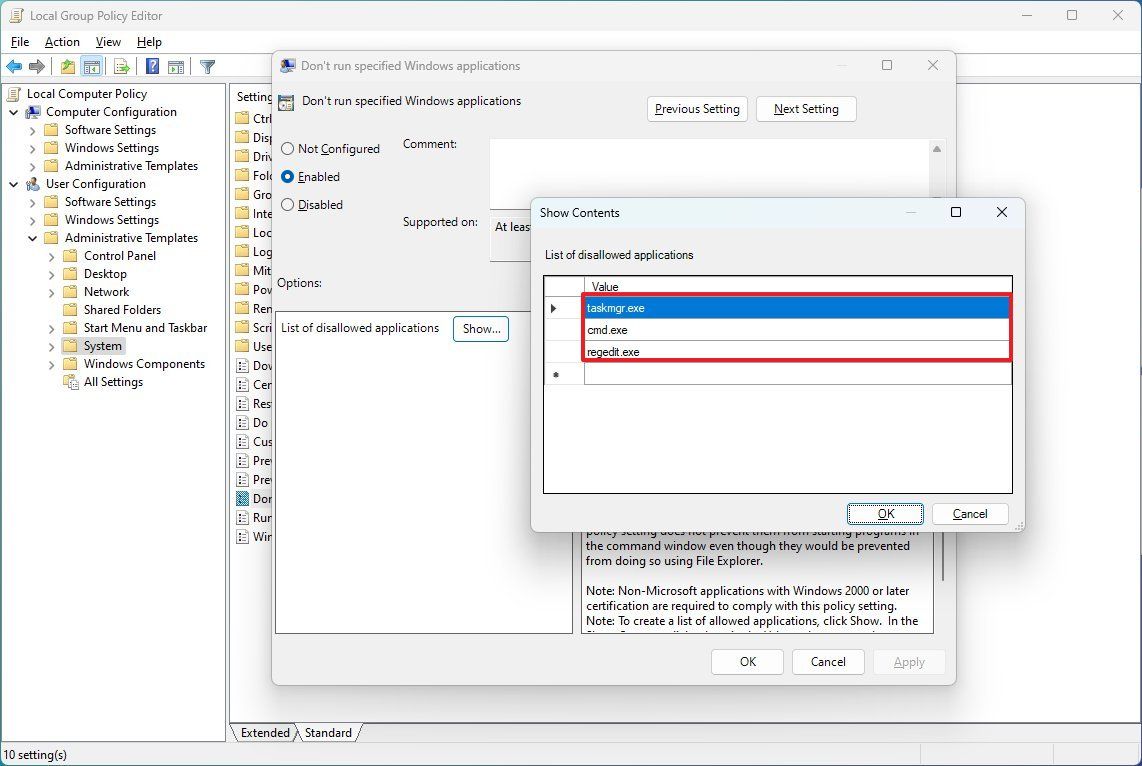Click the Filter icon in the toolbar
Image resolution: width=1142 pixels, height=766 pixels.
207,66
